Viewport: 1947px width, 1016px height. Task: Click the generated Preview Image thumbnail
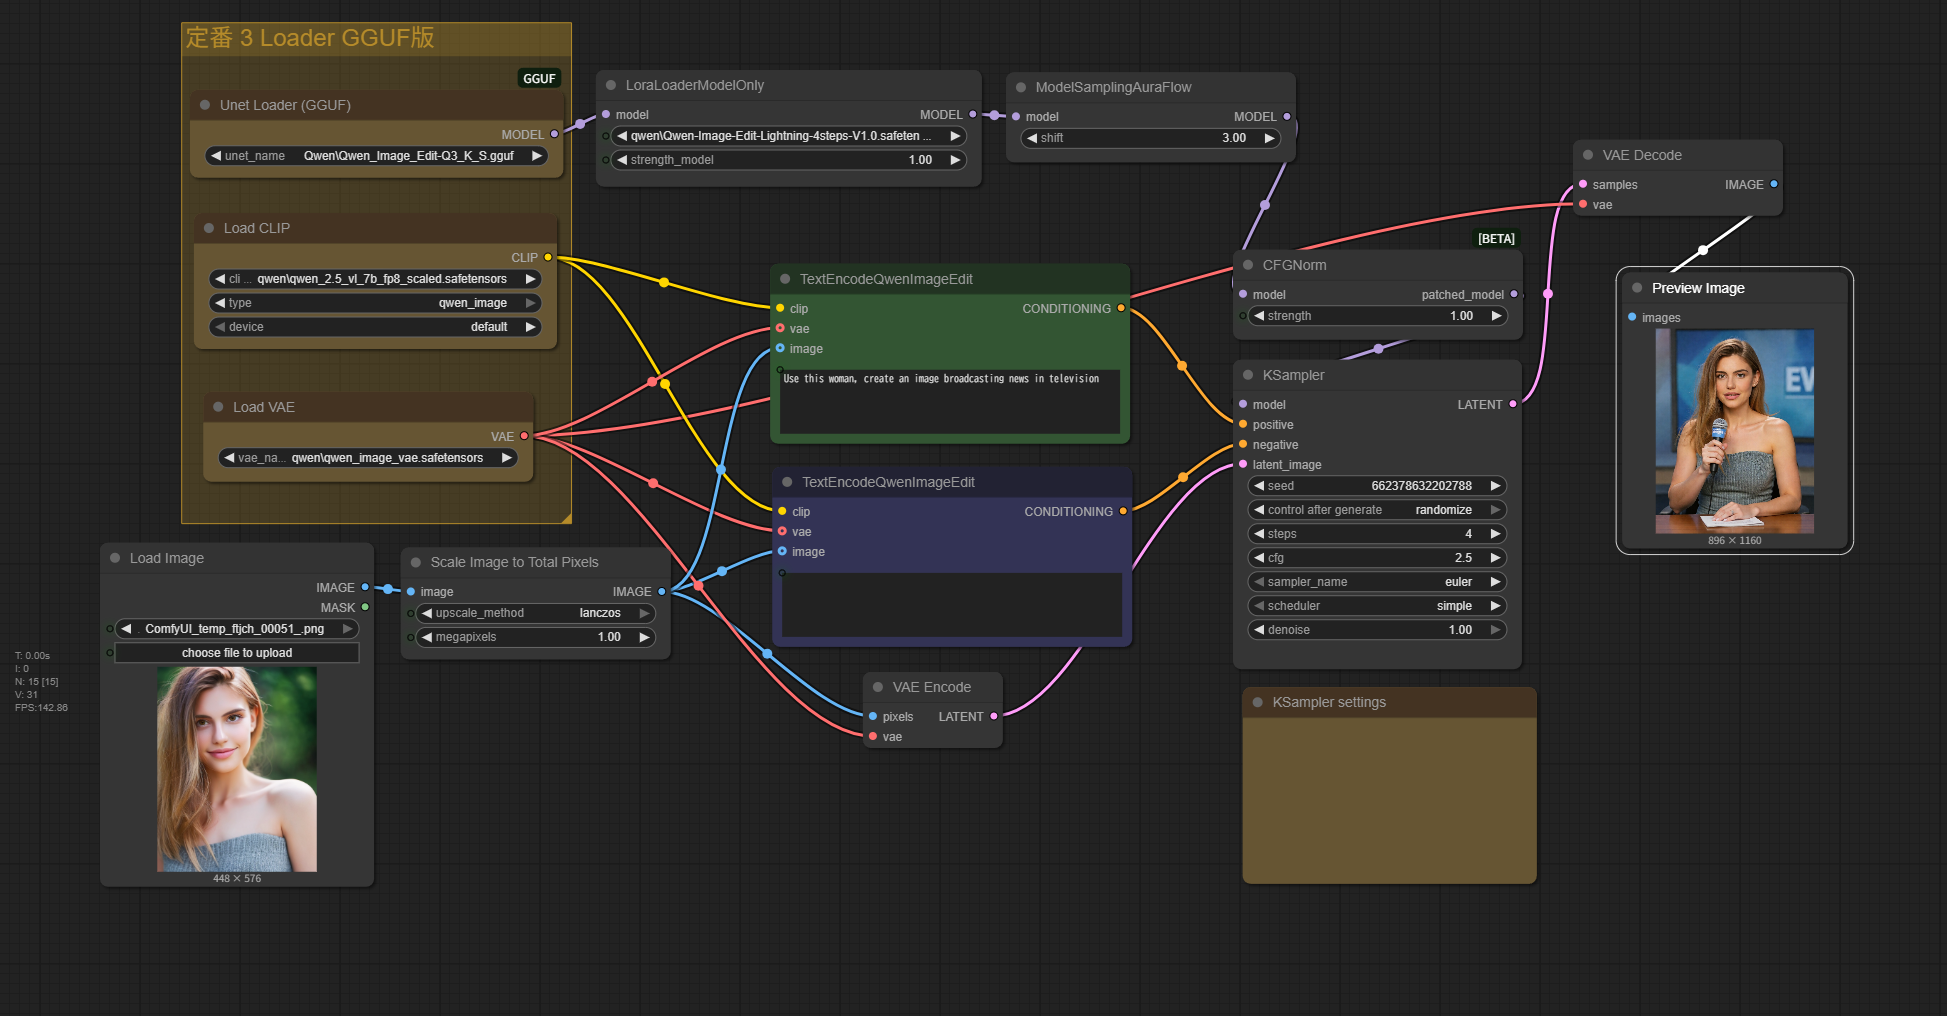(1734, 431)
